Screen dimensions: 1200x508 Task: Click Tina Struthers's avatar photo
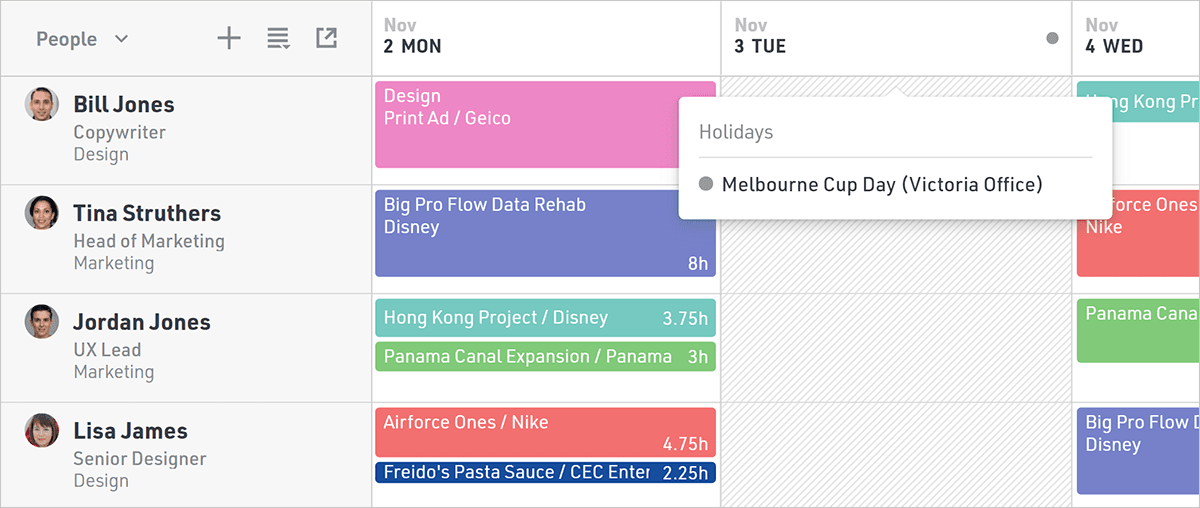pos(42,213)
